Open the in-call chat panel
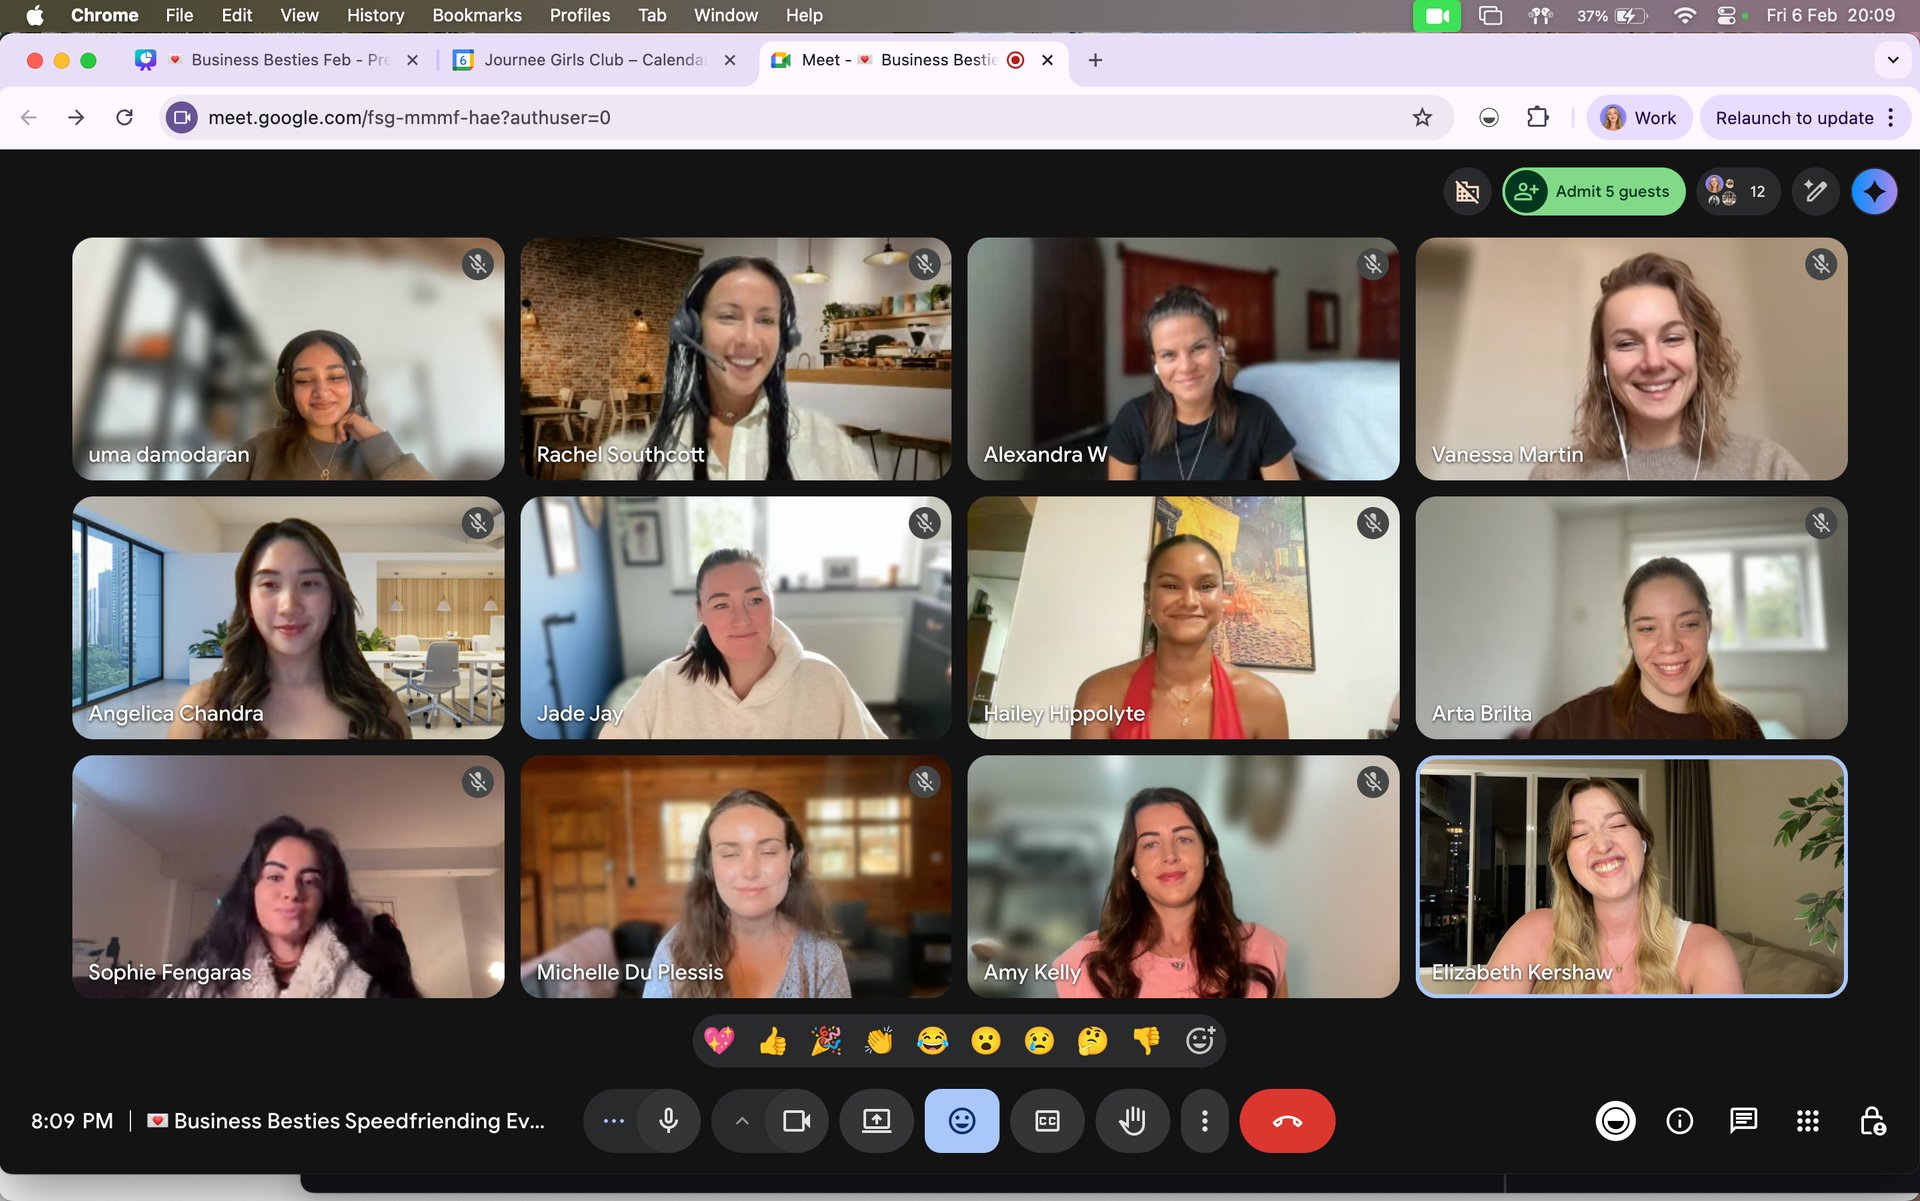The height and width of the screenshot is (1201, 1920). point(1743,1121)
